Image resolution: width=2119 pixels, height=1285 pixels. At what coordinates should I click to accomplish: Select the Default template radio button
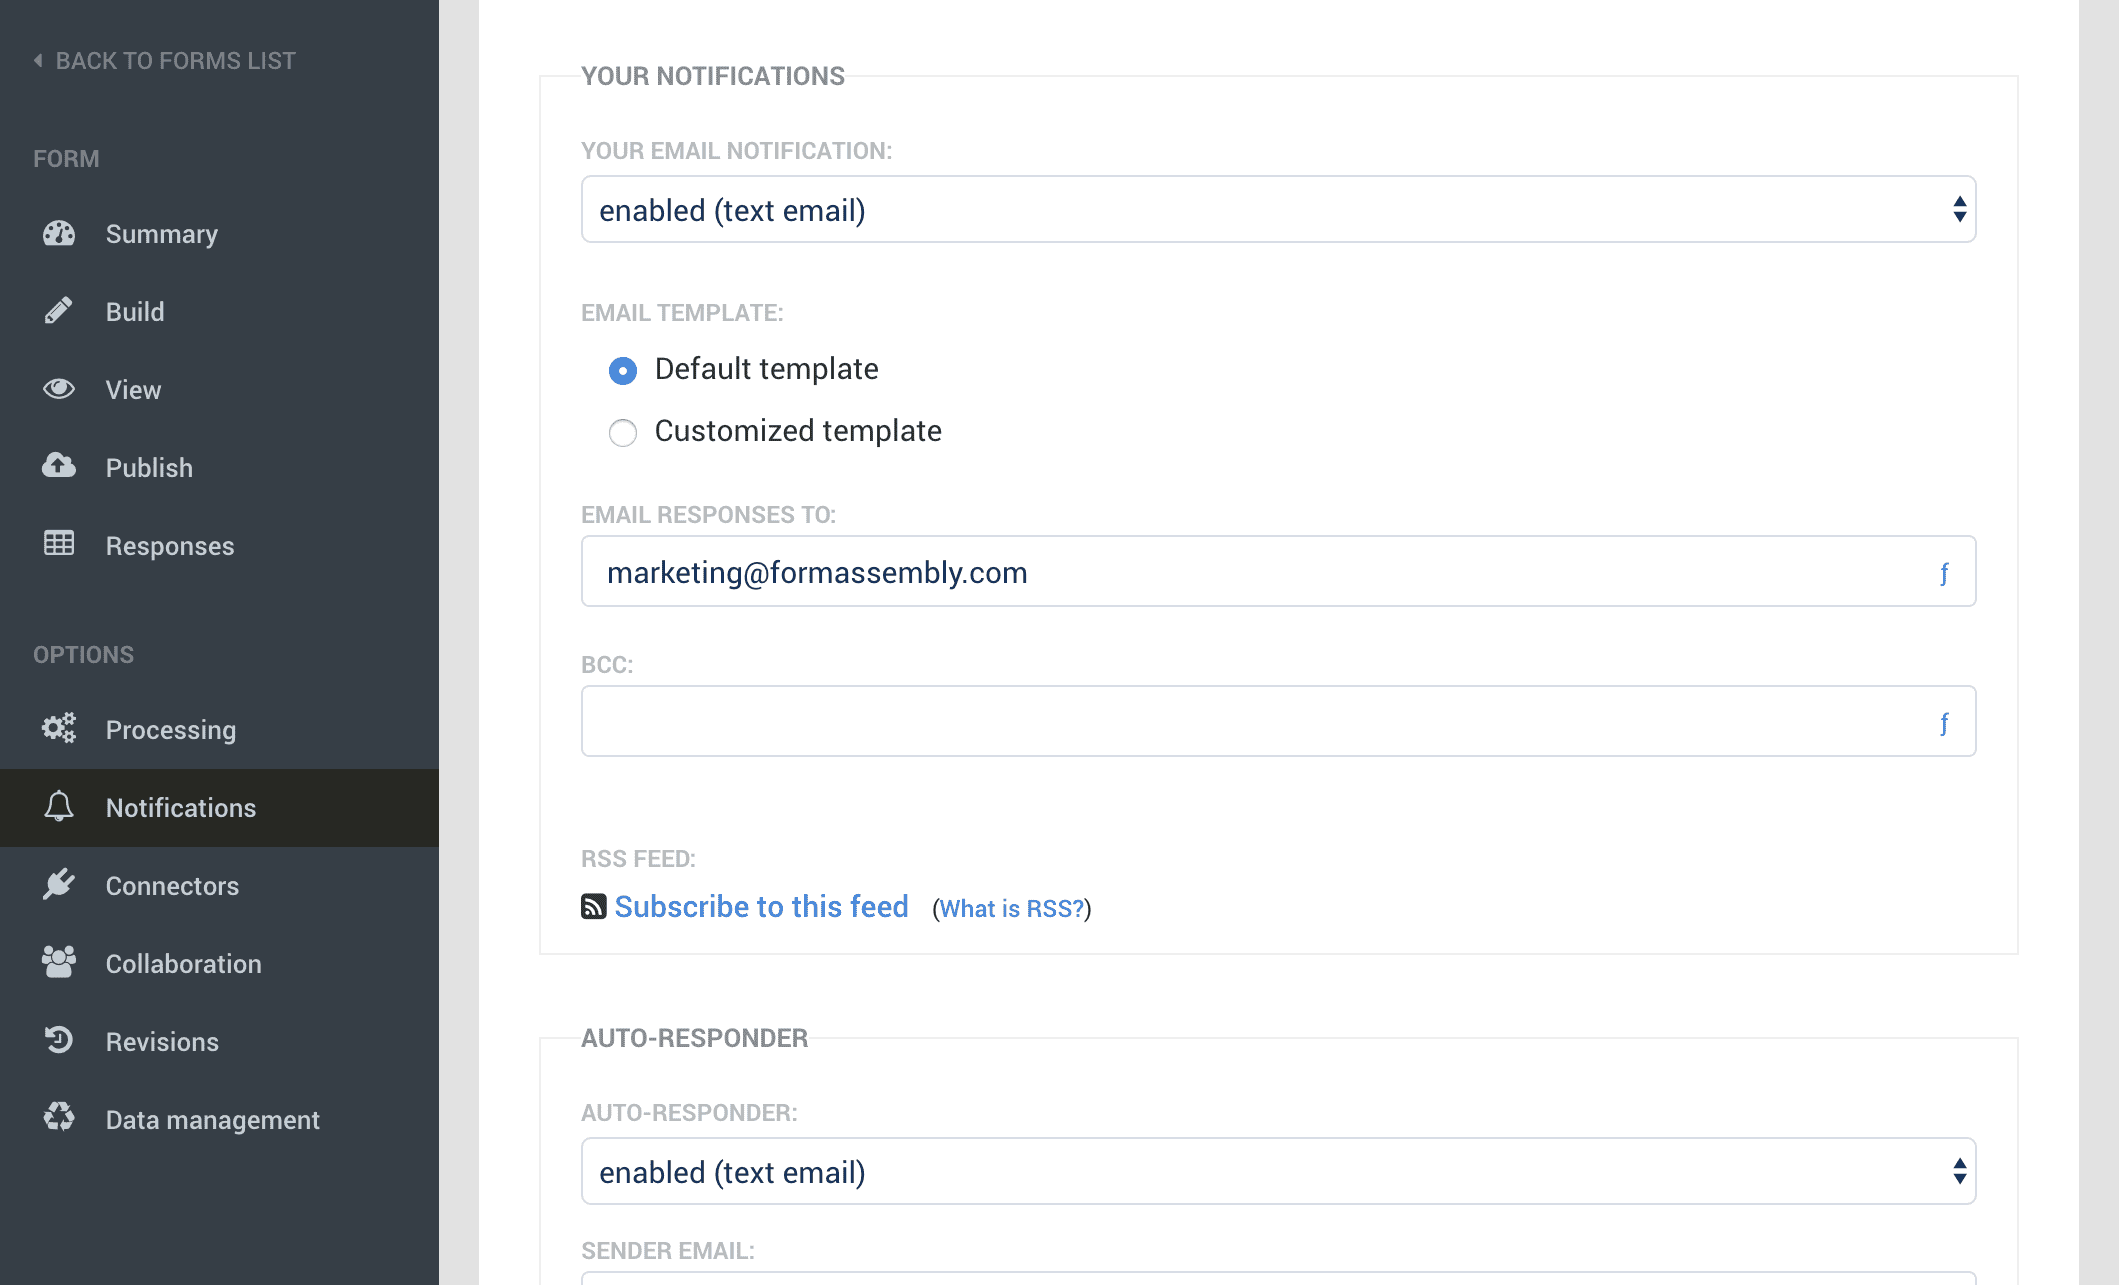click(623, 371)
